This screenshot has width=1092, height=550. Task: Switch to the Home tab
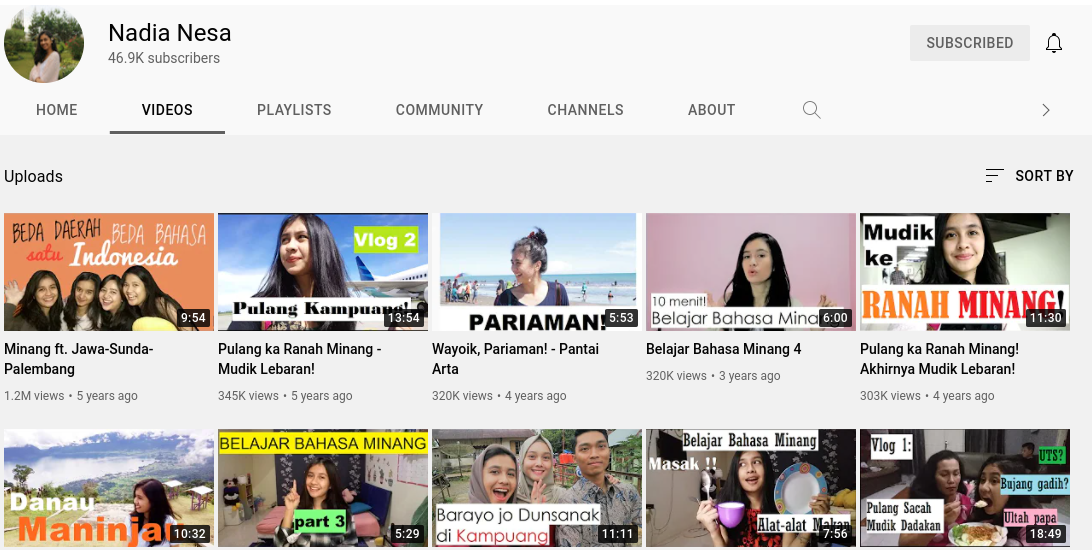click(x=56, y=110)
